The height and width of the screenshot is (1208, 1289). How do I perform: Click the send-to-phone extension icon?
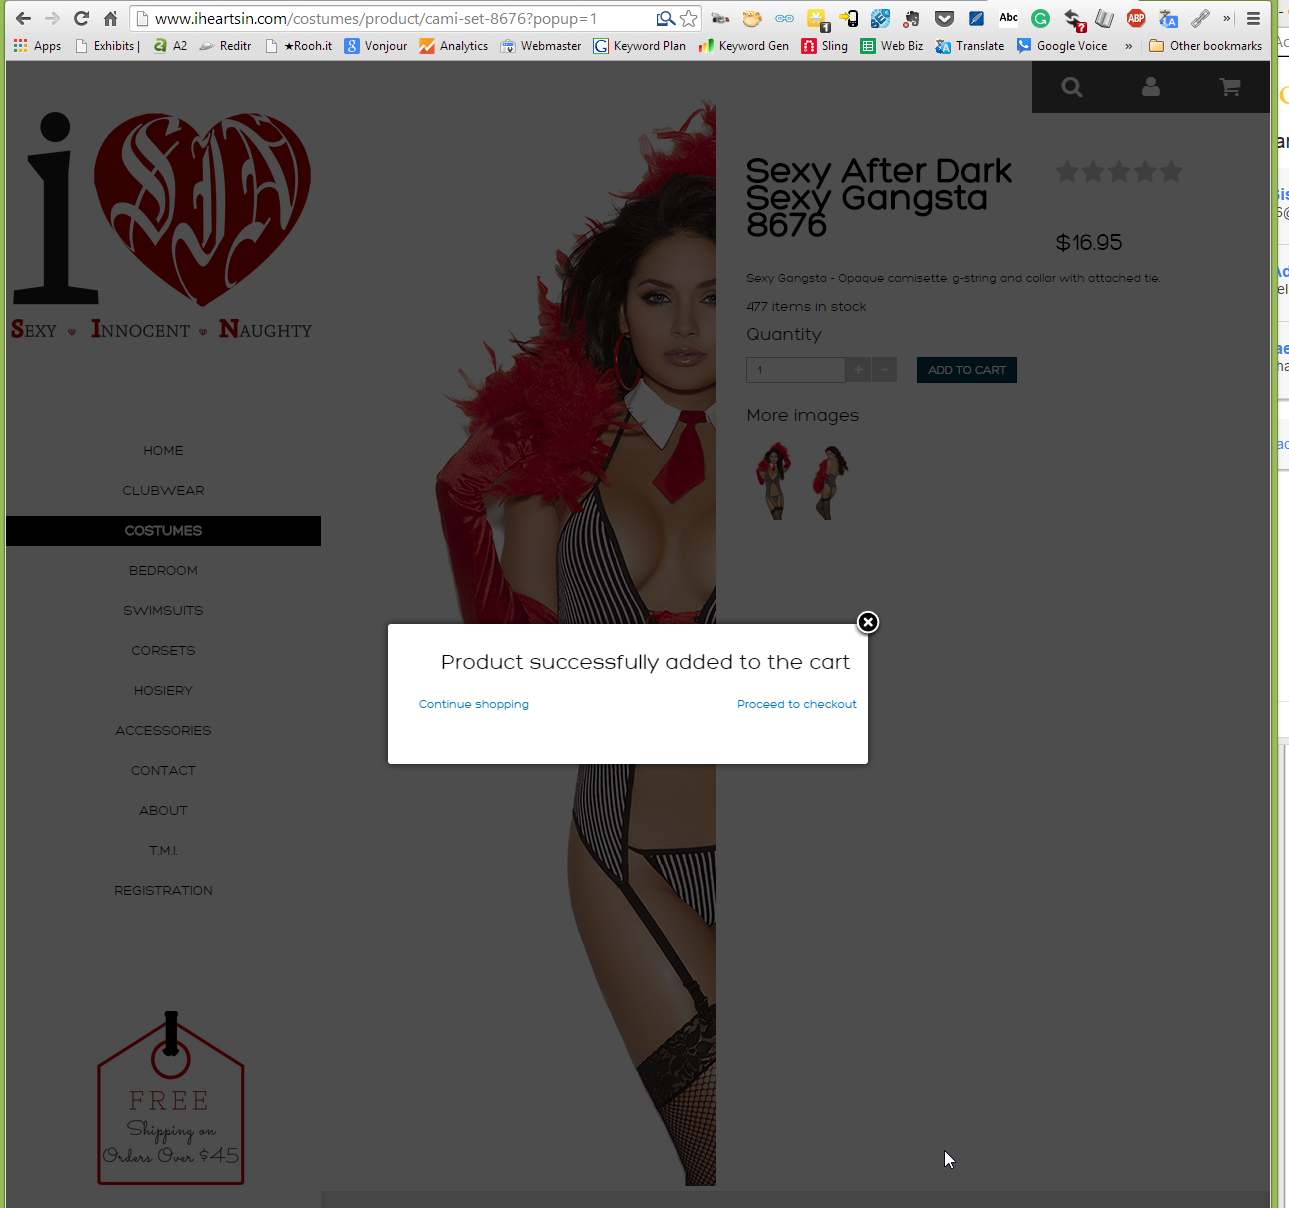pyautogui.click(x=849, y=18)
